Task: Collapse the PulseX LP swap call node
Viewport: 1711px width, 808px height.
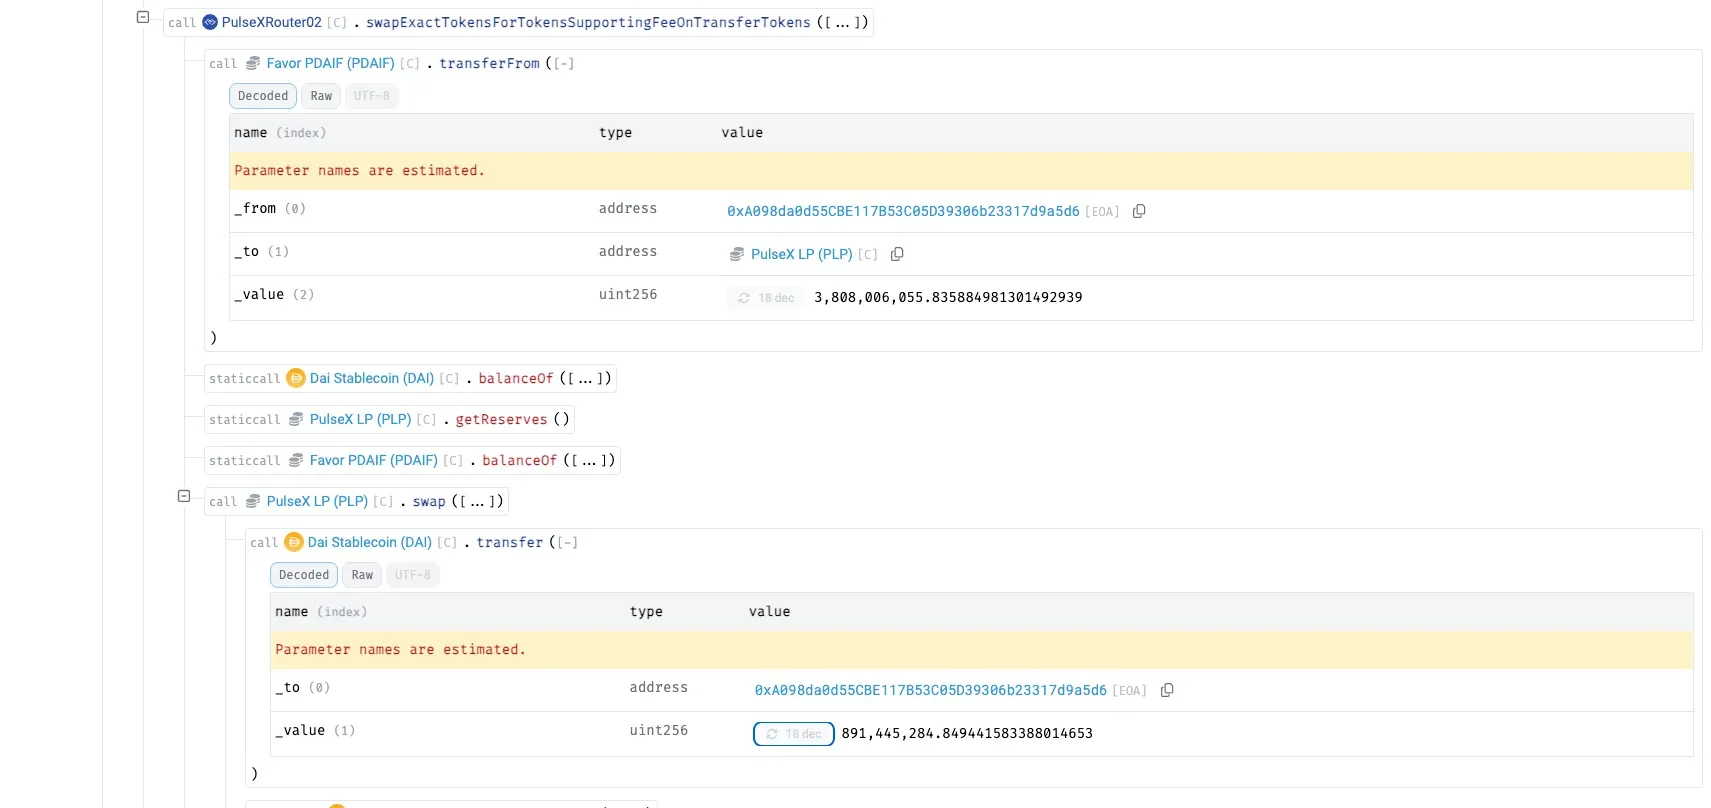Action: tap(184, 496)
